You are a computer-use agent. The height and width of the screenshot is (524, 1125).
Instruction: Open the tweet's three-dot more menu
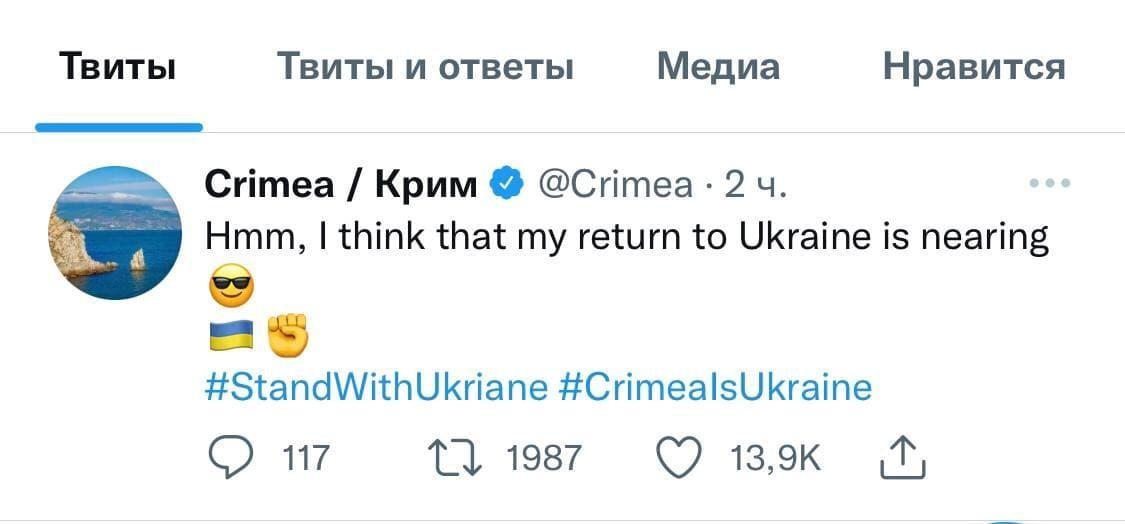pyautogui.click(x=1049, y=184)
